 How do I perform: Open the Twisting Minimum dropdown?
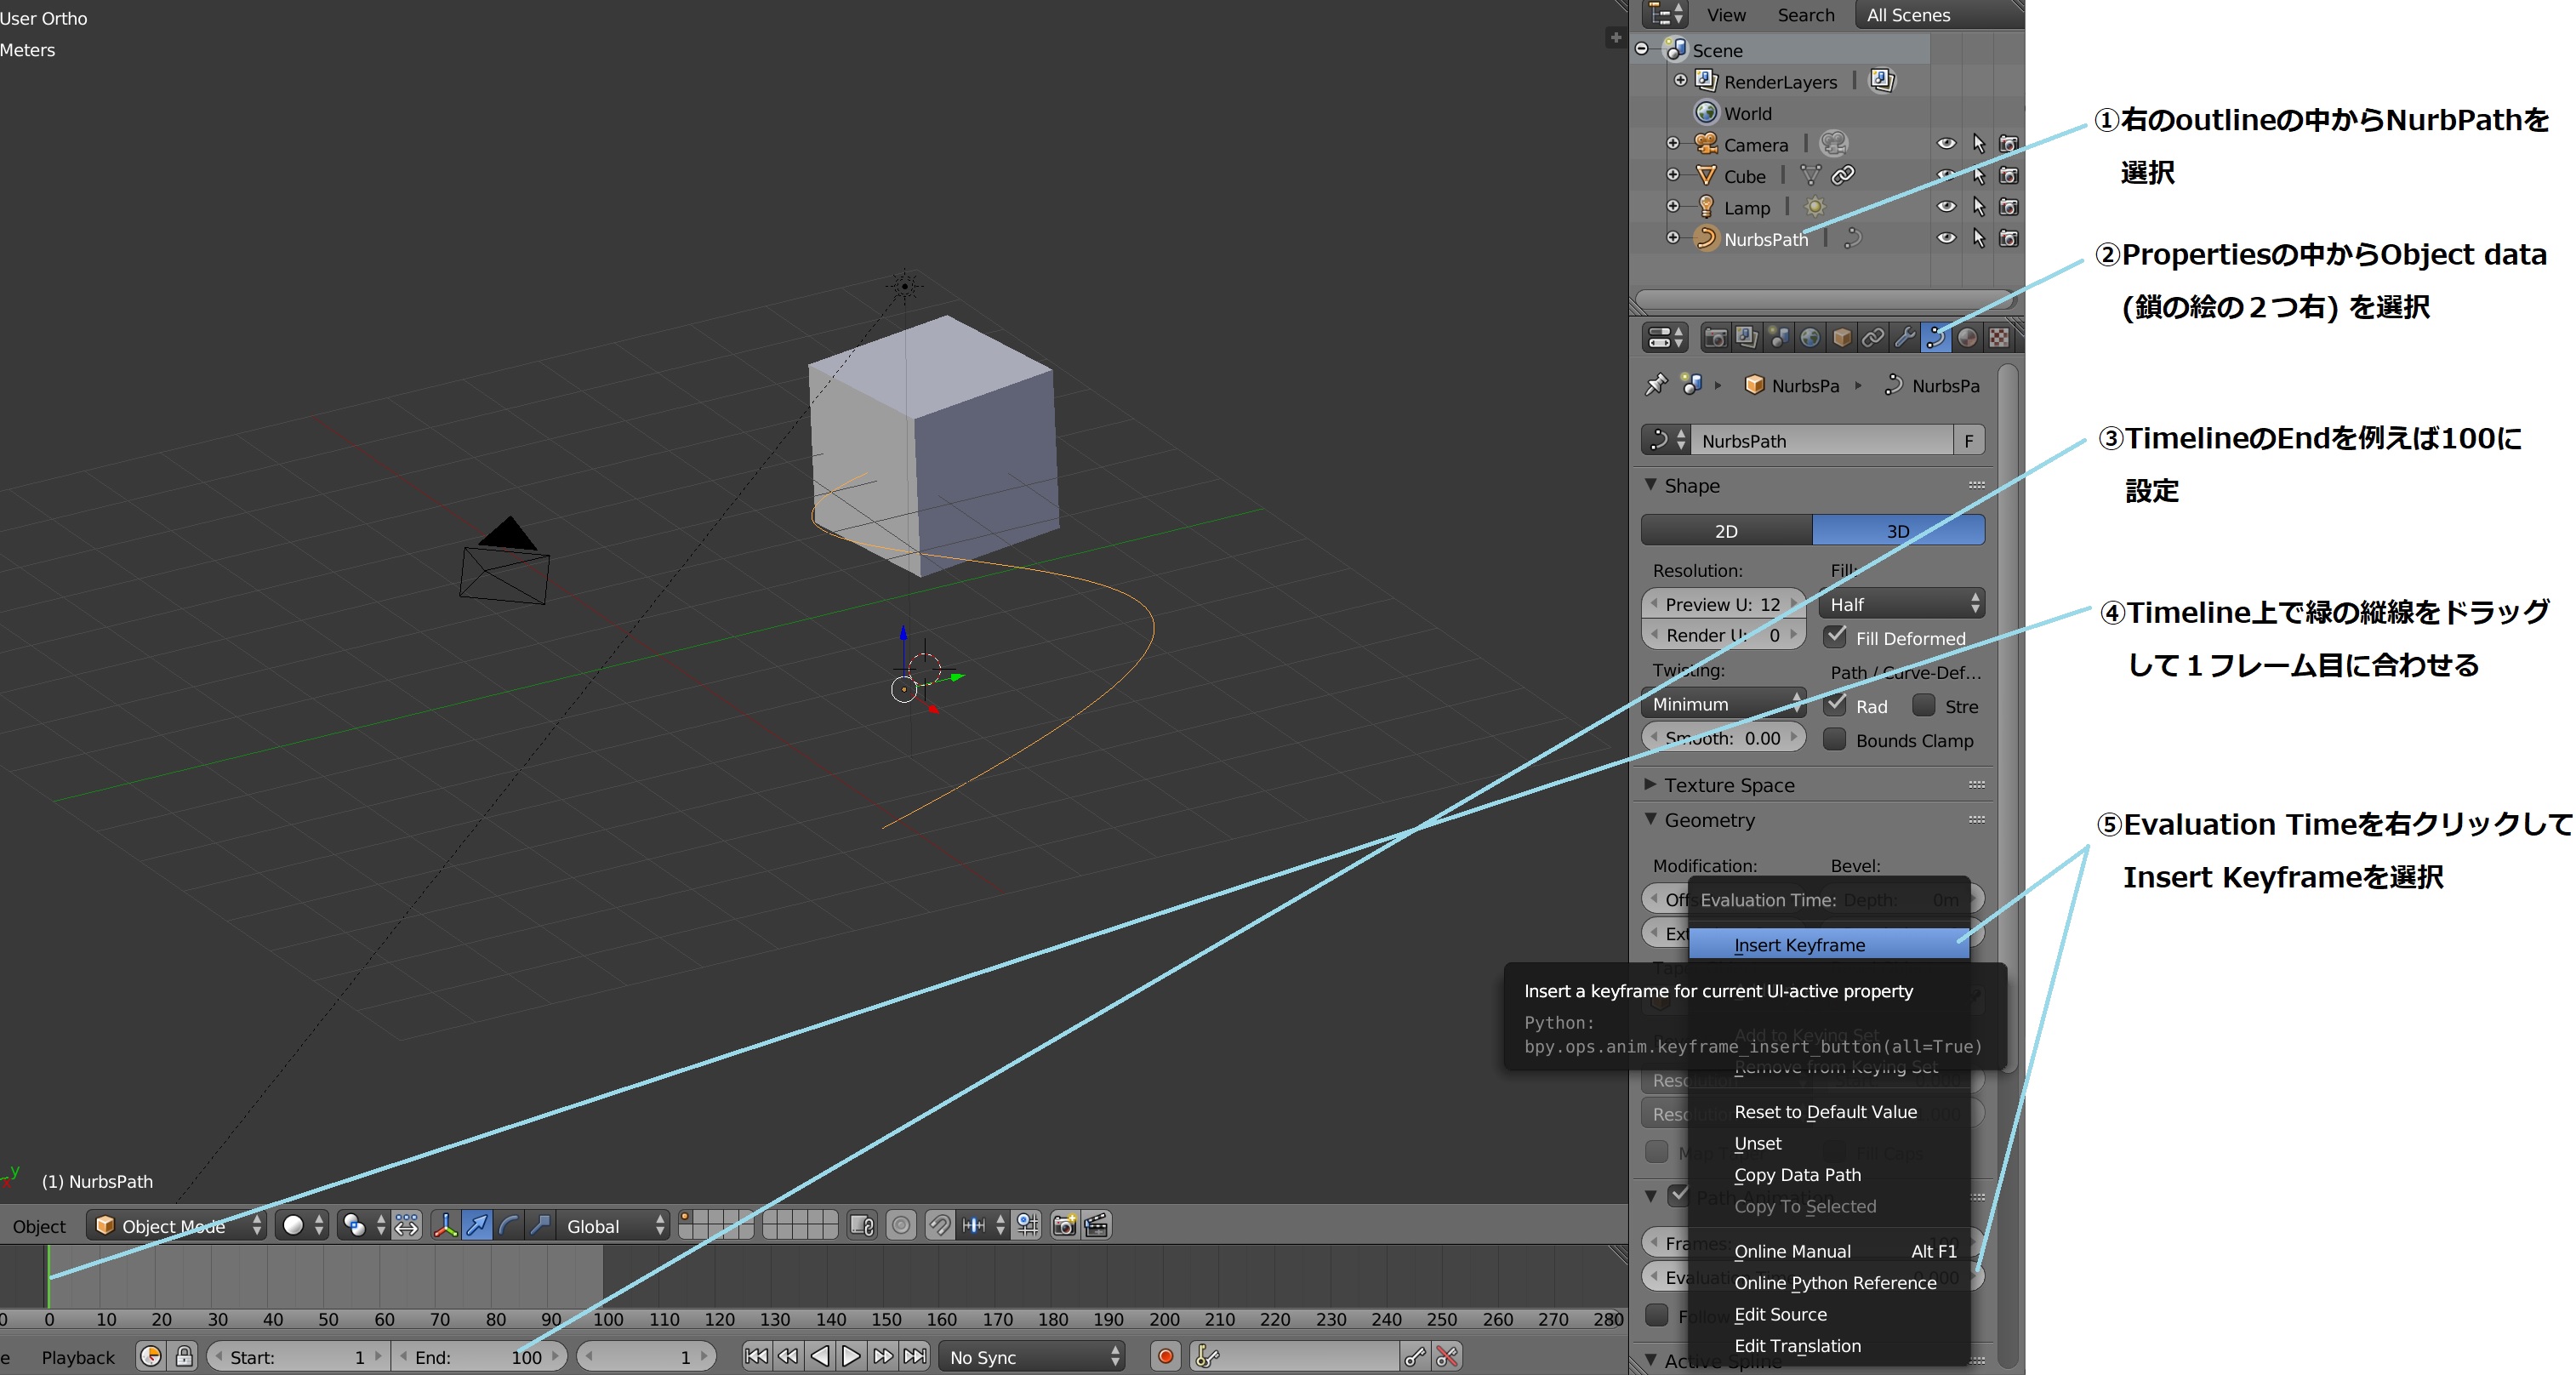pyautogui.click(x=1724, y=703)
